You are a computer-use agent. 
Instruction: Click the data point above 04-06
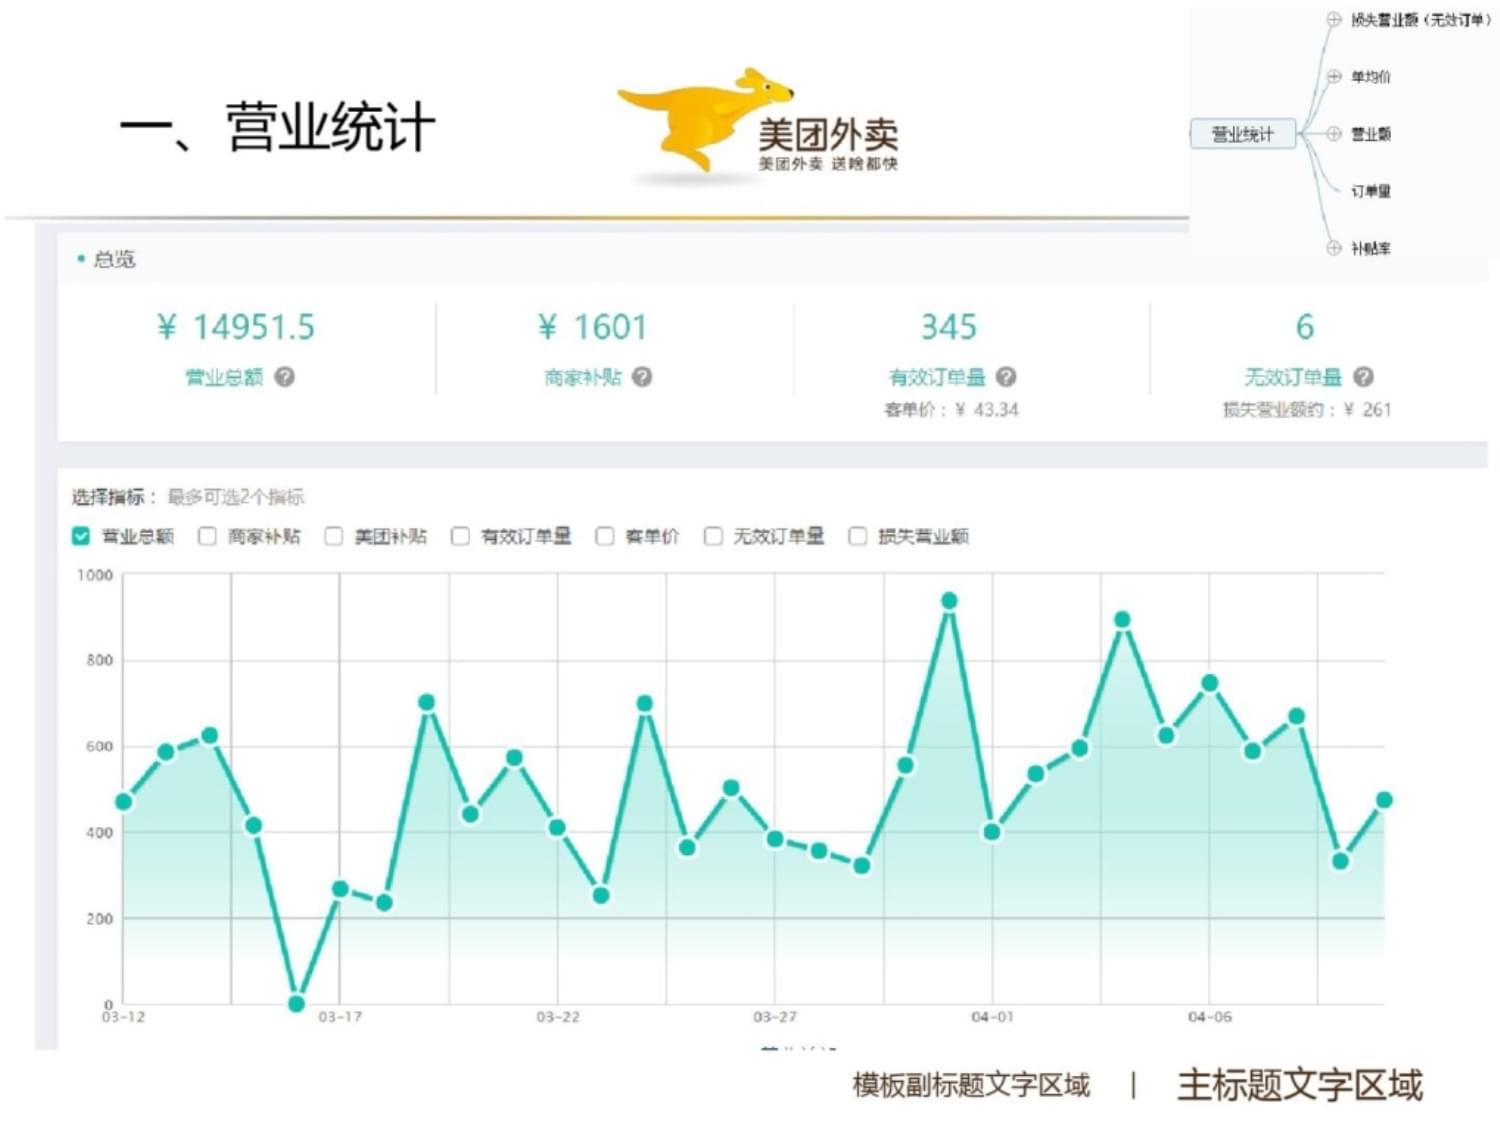click(1209, 683)
